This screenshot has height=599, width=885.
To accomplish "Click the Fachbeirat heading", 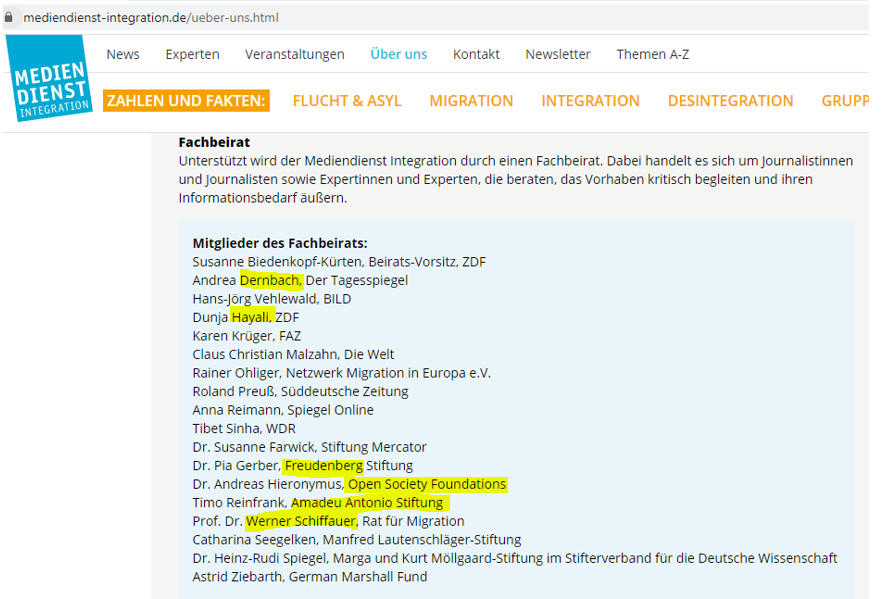I will pos(214,142).
